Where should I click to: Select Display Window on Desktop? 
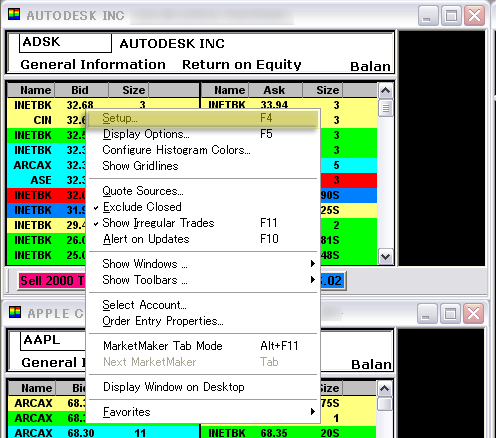pos(203,387)
